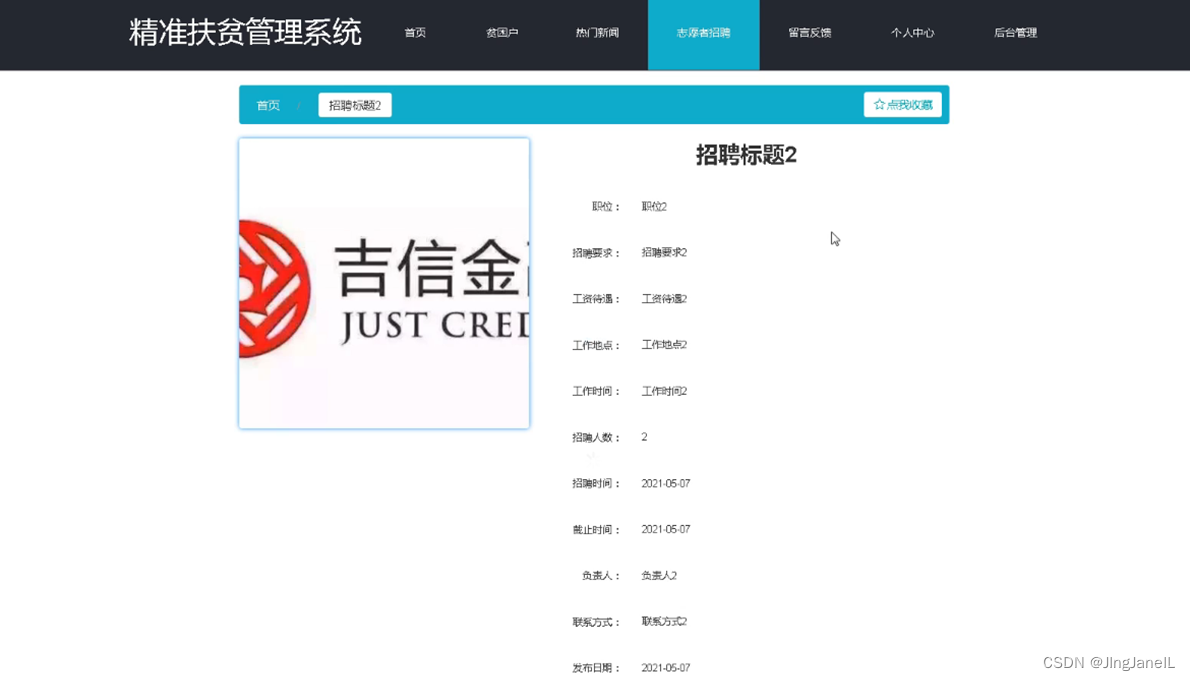Open the 贫困户 navigation tab
Screen dimensions: 1190x681
click(502, 33)
